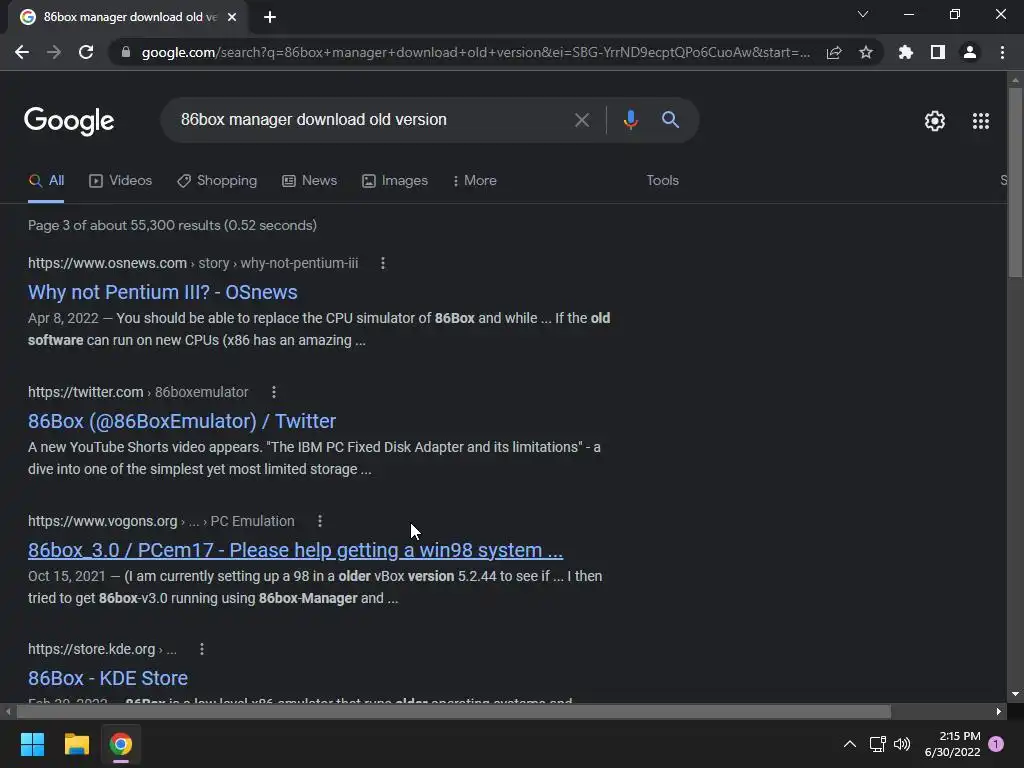
Task: Open volume speaker tray icon
Action: 902,744
